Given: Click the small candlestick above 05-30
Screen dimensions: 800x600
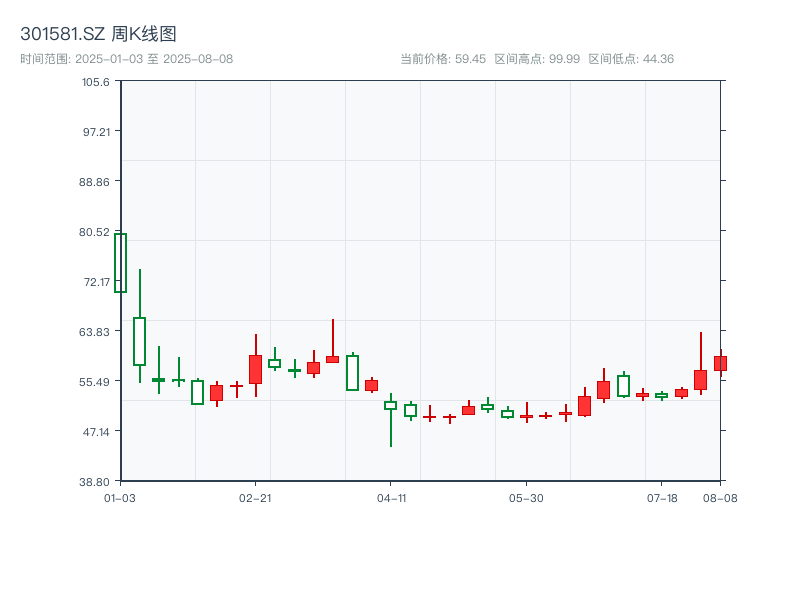Looking at the screenshot, I should pyautogui.click(x=526, y=416).
